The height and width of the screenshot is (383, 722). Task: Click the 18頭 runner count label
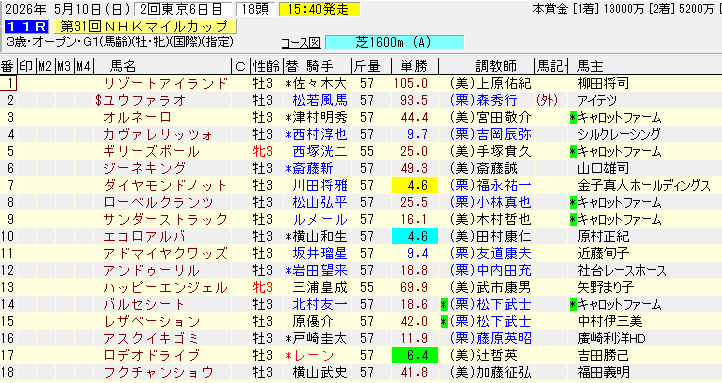[255, 9]
